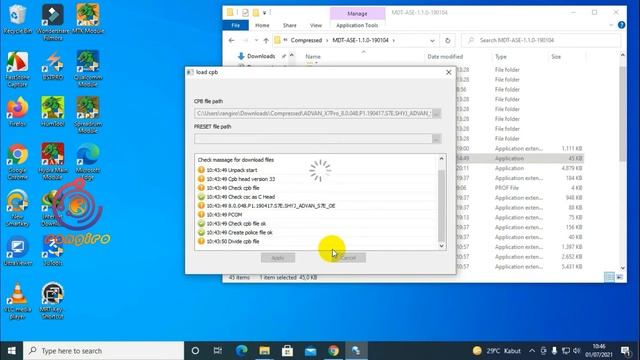Open FastStone Capture desktop shortcut
This screenshot has width=640, height=360.
click(x=18, y=69)
